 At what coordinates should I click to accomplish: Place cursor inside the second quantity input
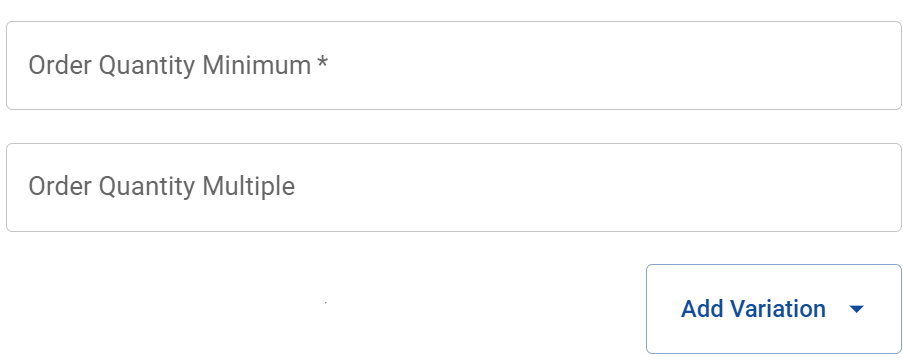(454, 188)
